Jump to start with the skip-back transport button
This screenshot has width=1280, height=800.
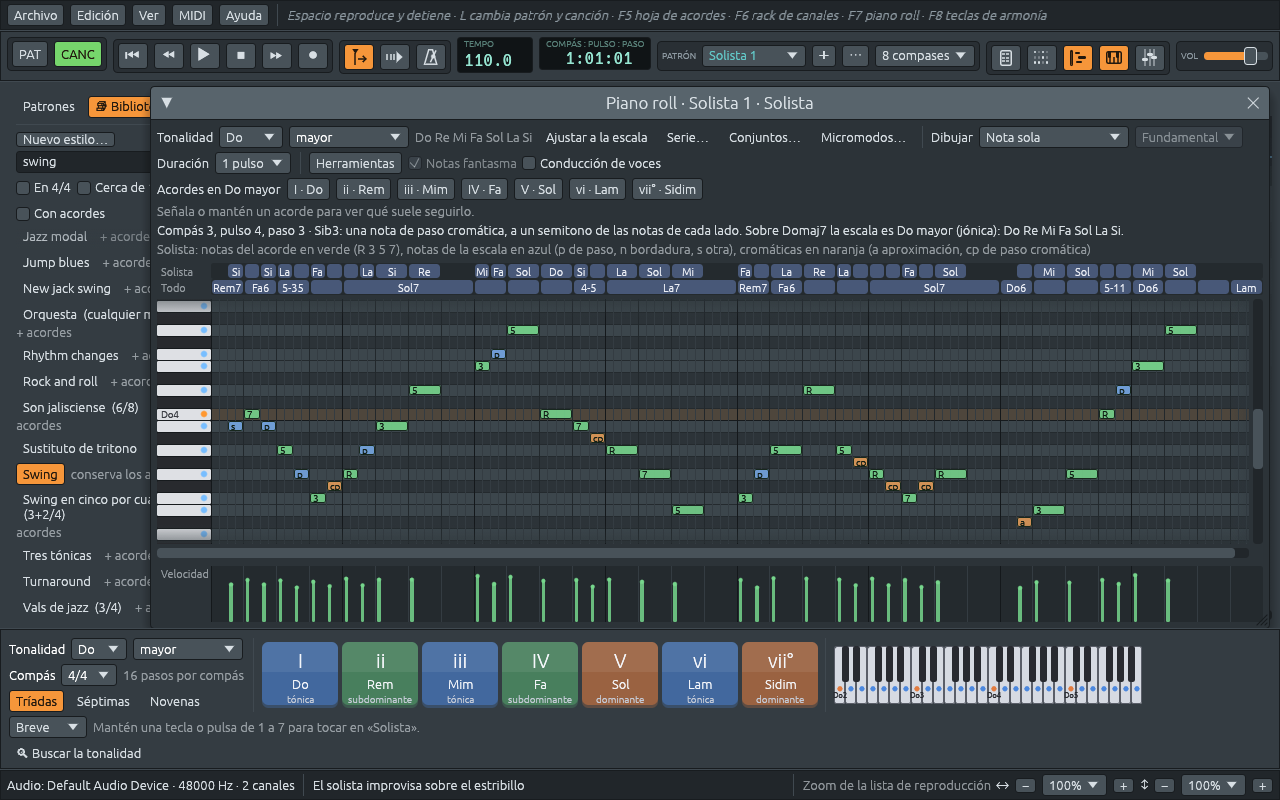coord(131,56)
